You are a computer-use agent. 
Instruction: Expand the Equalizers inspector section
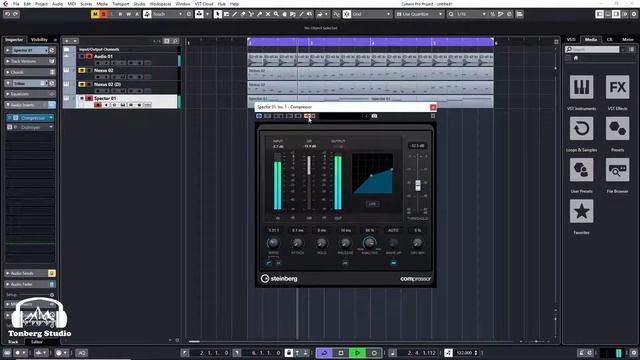[x=29, y=94]
